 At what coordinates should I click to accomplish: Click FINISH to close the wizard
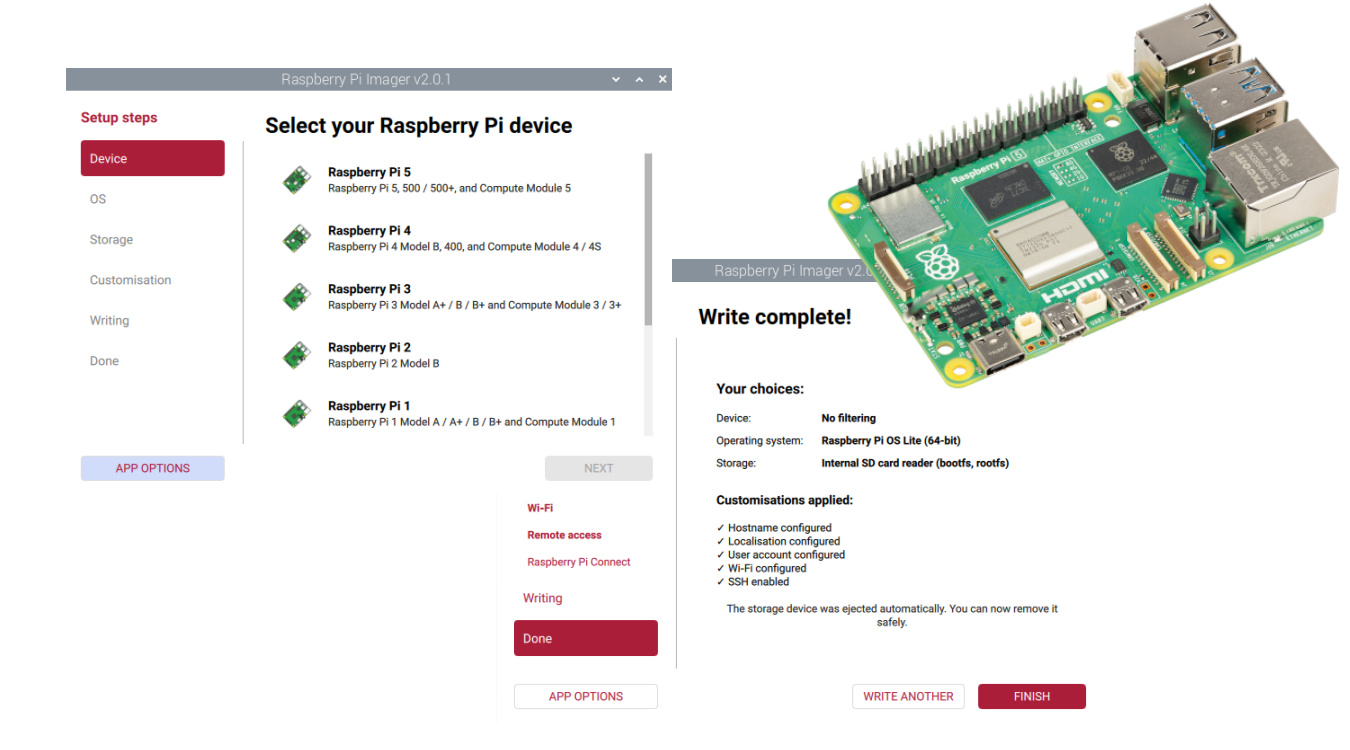point(1031,696)
